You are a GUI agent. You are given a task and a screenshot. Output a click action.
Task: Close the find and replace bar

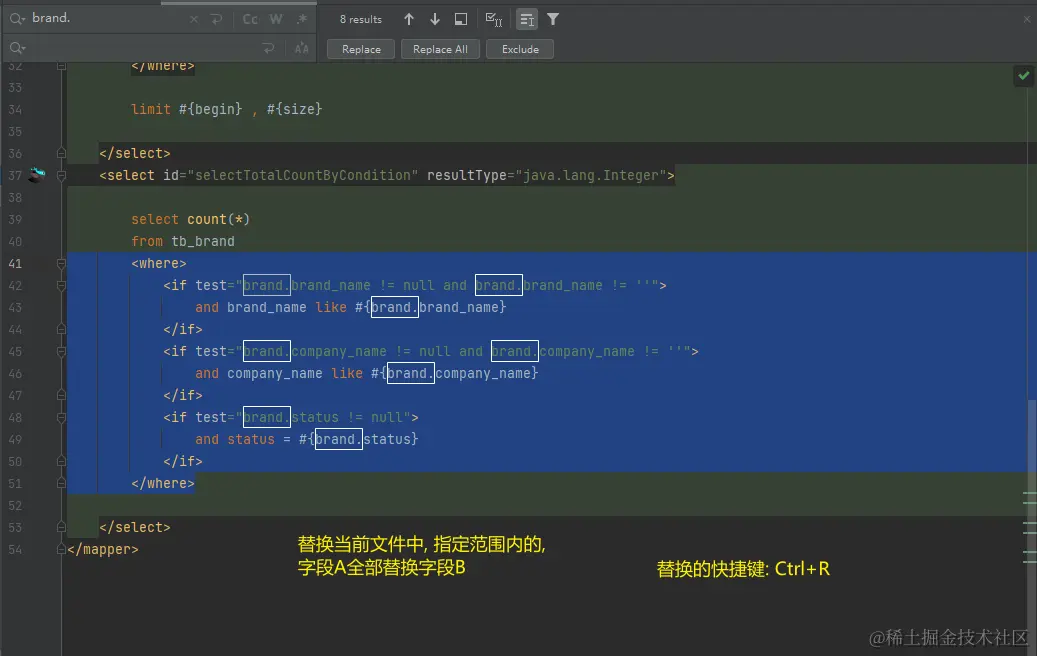pos(1027,19)
